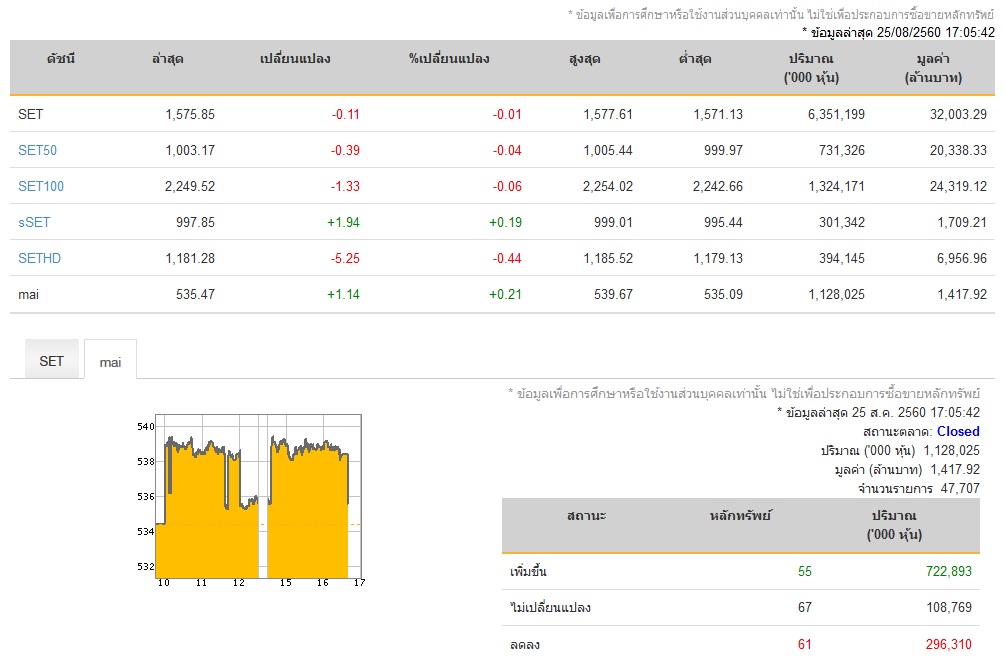Click the มูลค่า (ล้านบาท) column header
The width and height of the screenshot is (1005, 658).
point(933,68)
